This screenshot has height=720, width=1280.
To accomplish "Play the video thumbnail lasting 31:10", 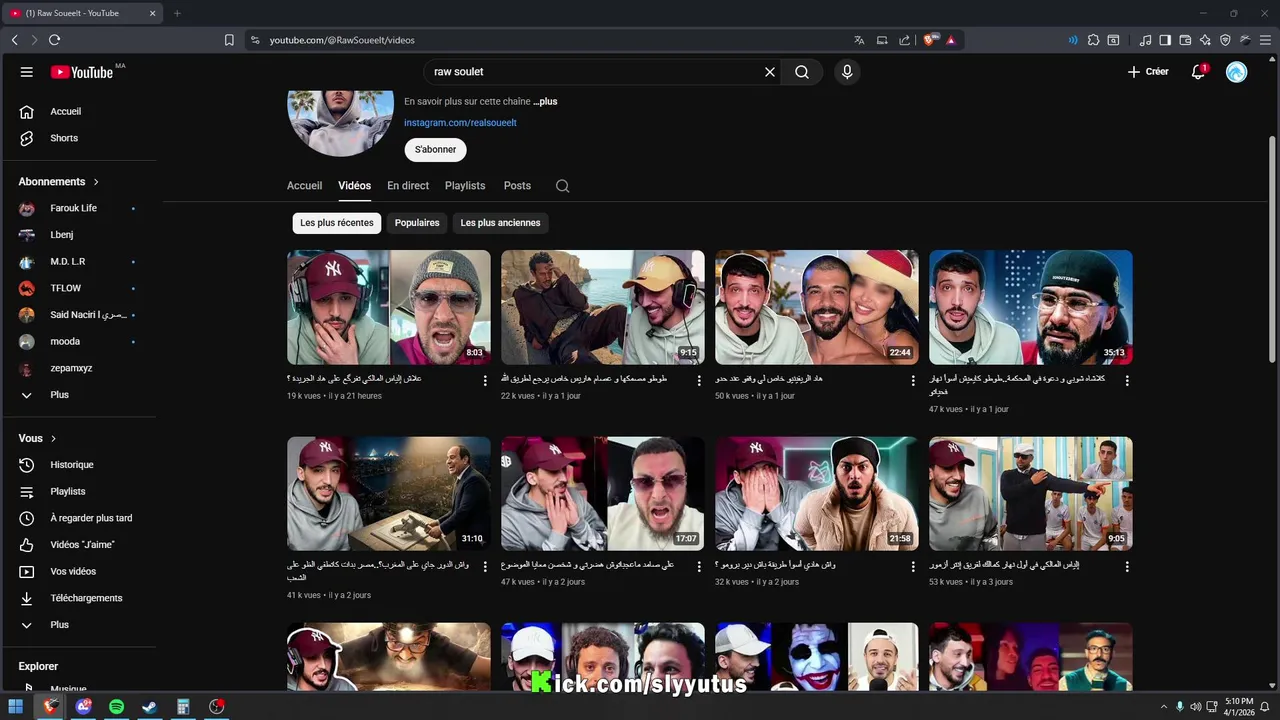I will [389, 493].
